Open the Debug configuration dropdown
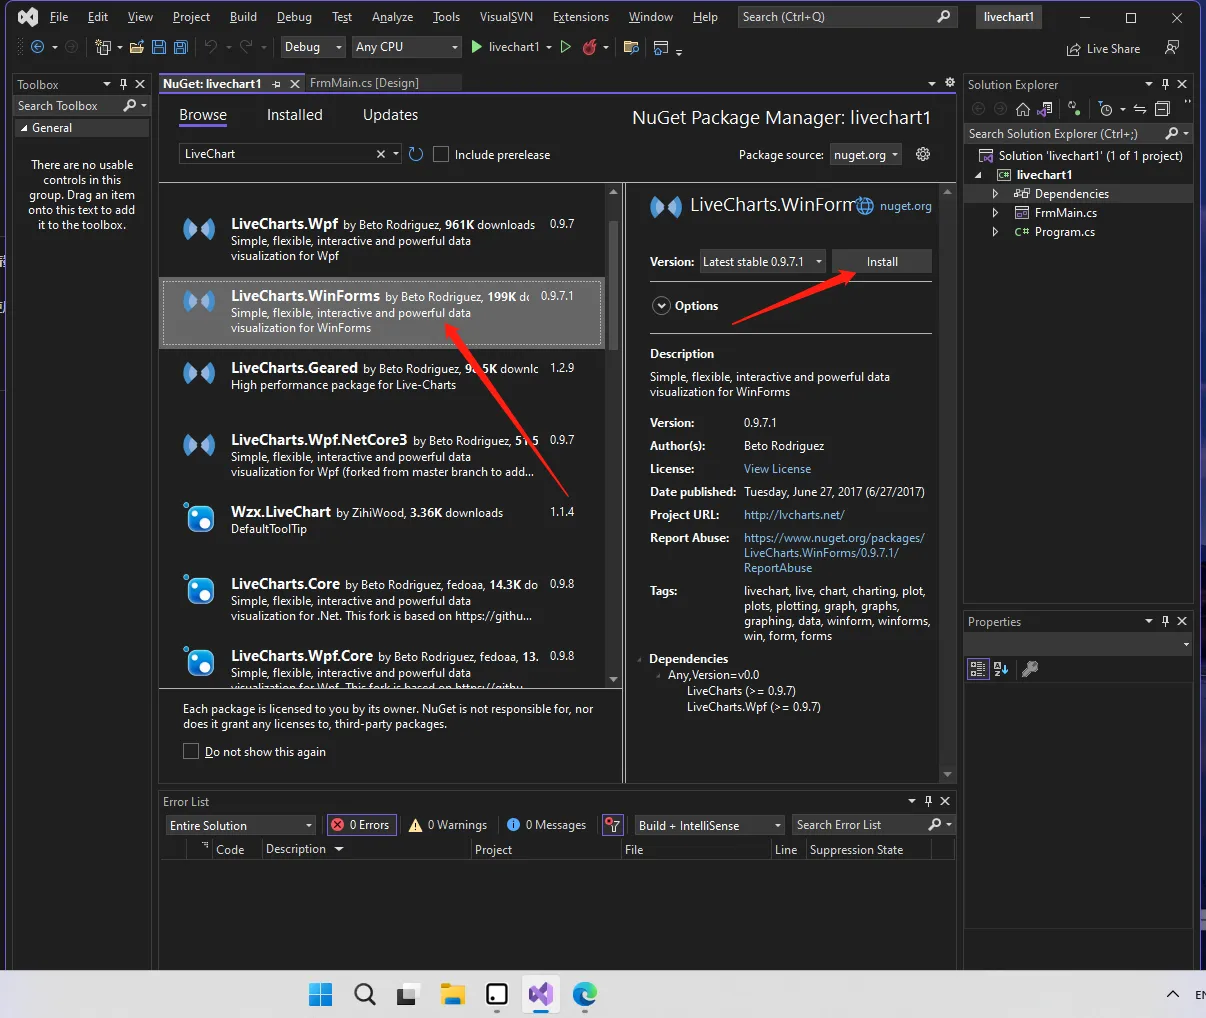Screen dimensions: 1206x1018 tap(313, 47)
